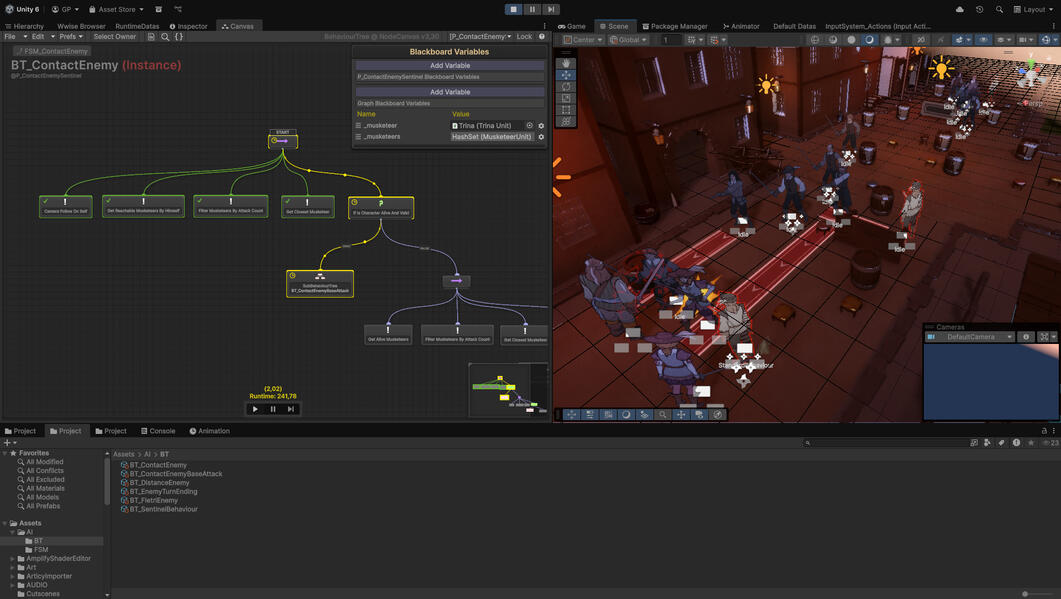The image size is (1061, 599).
Task: Click the Unity Cloud icon
Action: 960,9
